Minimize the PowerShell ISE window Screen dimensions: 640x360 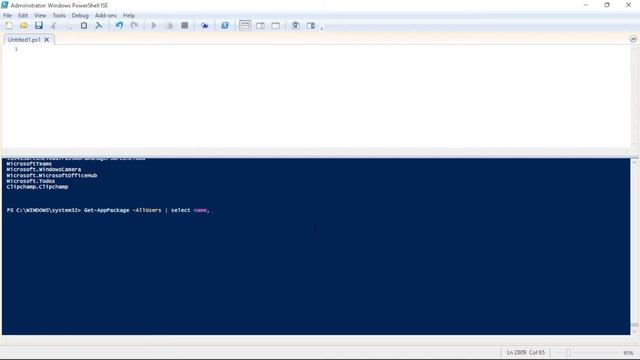point(586,5)
